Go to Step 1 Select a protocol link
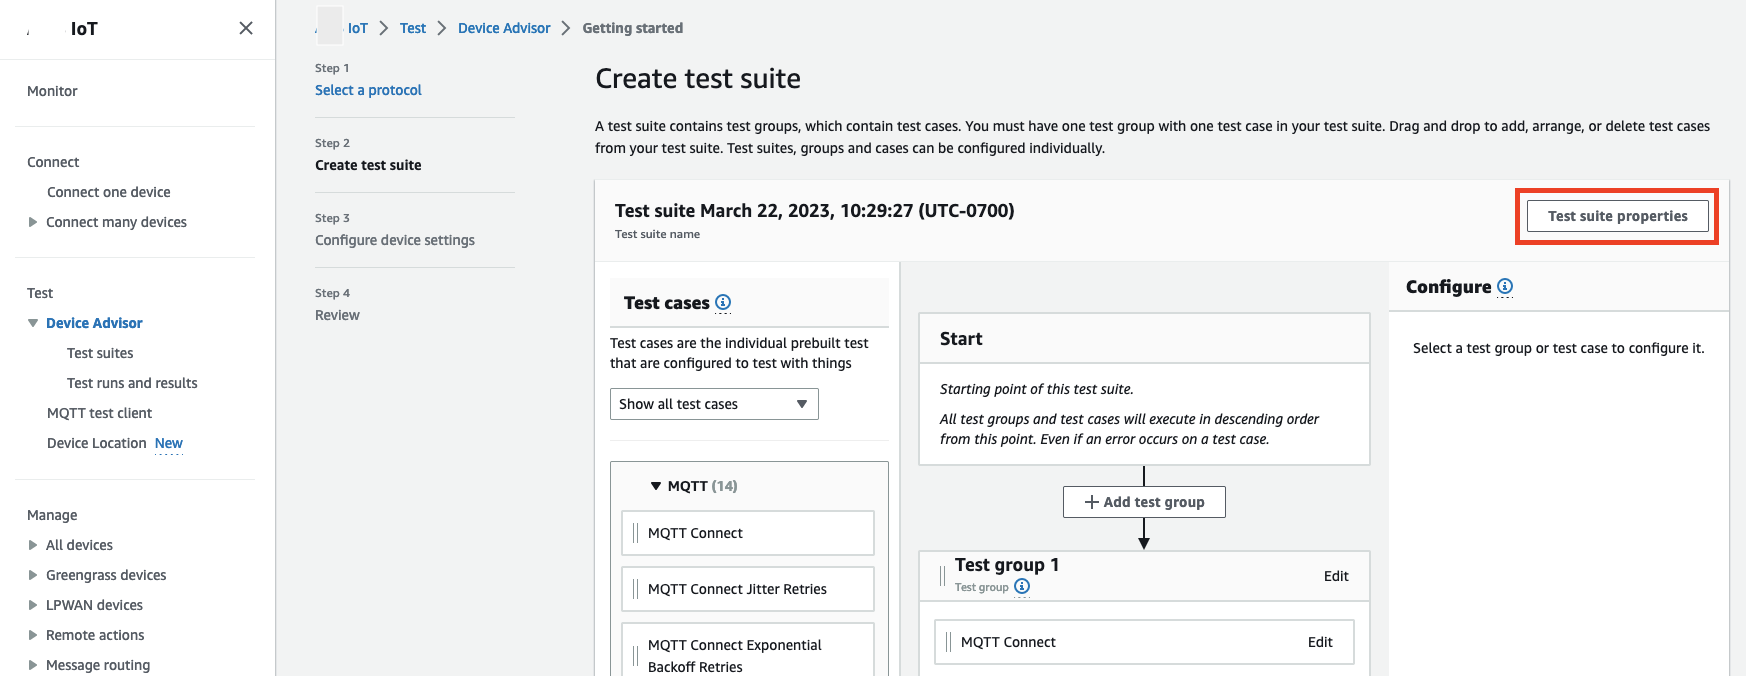 (x=368, y=90)
